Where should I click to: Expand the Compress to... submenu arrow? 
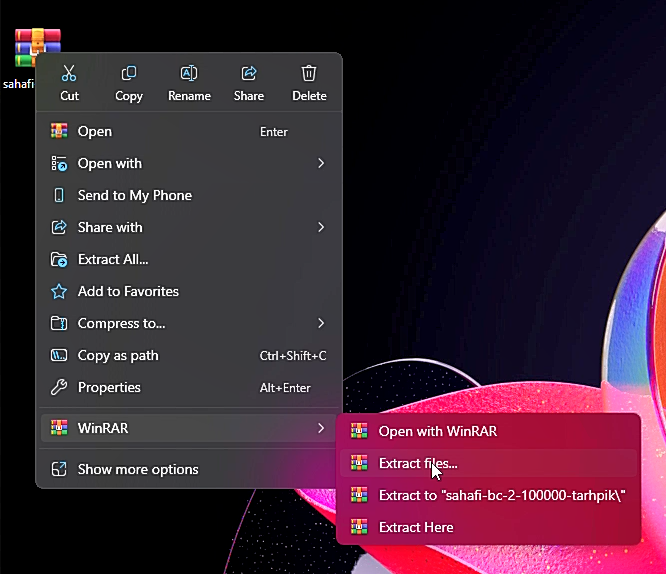pos(321,323)
